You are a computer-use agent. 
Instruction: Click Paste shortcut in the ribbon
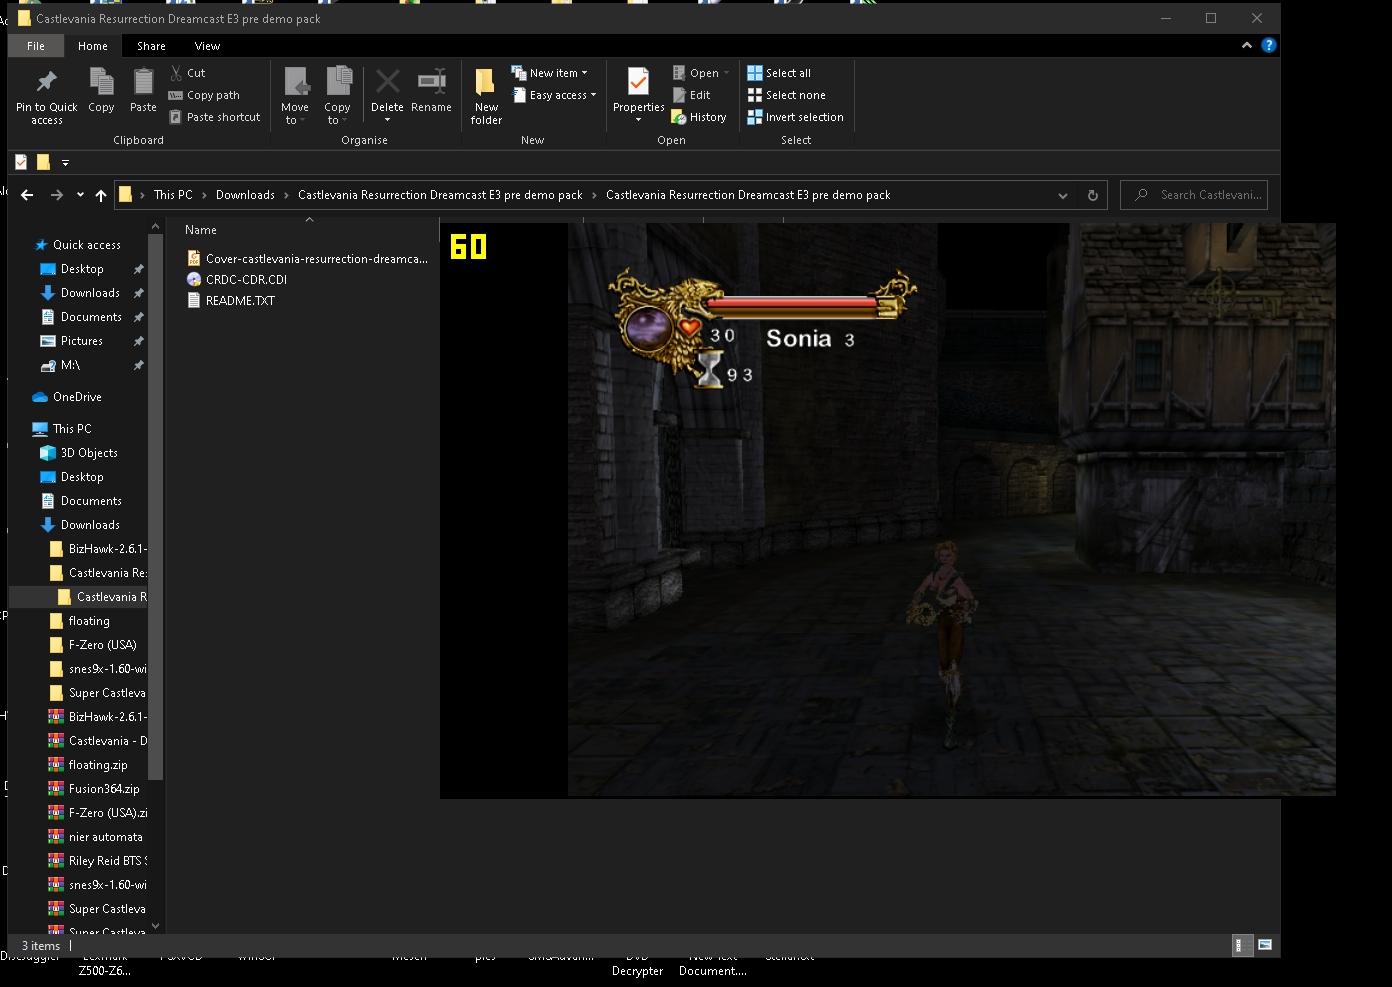(x=214, y=117)
